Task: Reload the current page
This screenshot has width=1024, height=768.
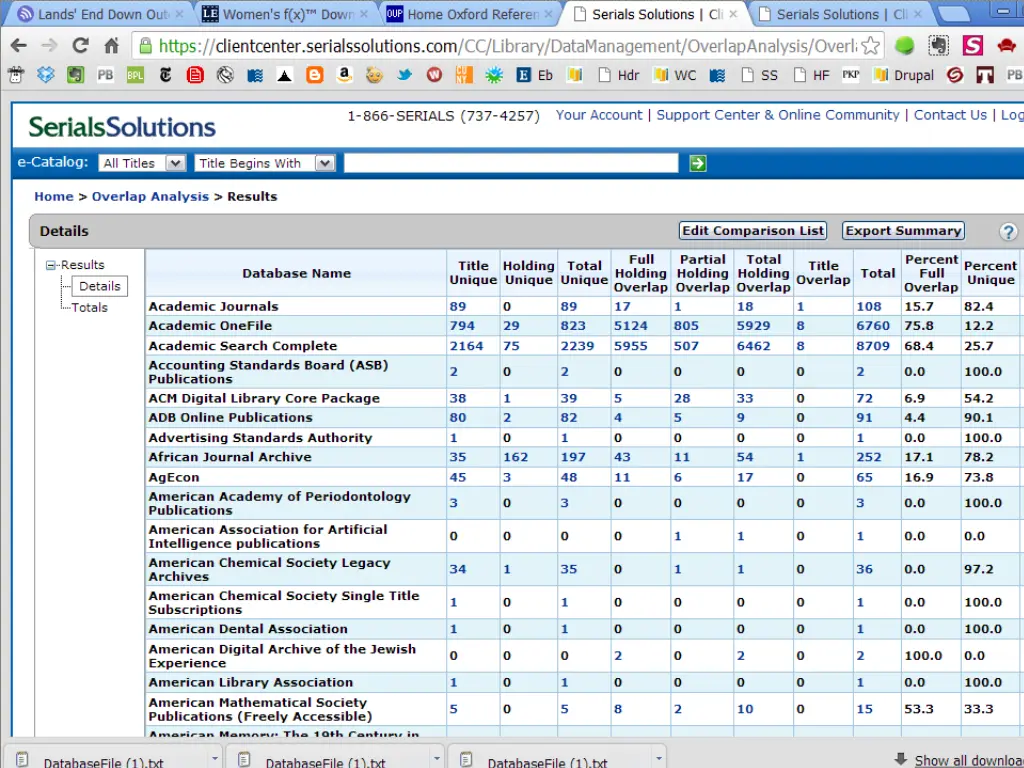Action: click(80, 45)
